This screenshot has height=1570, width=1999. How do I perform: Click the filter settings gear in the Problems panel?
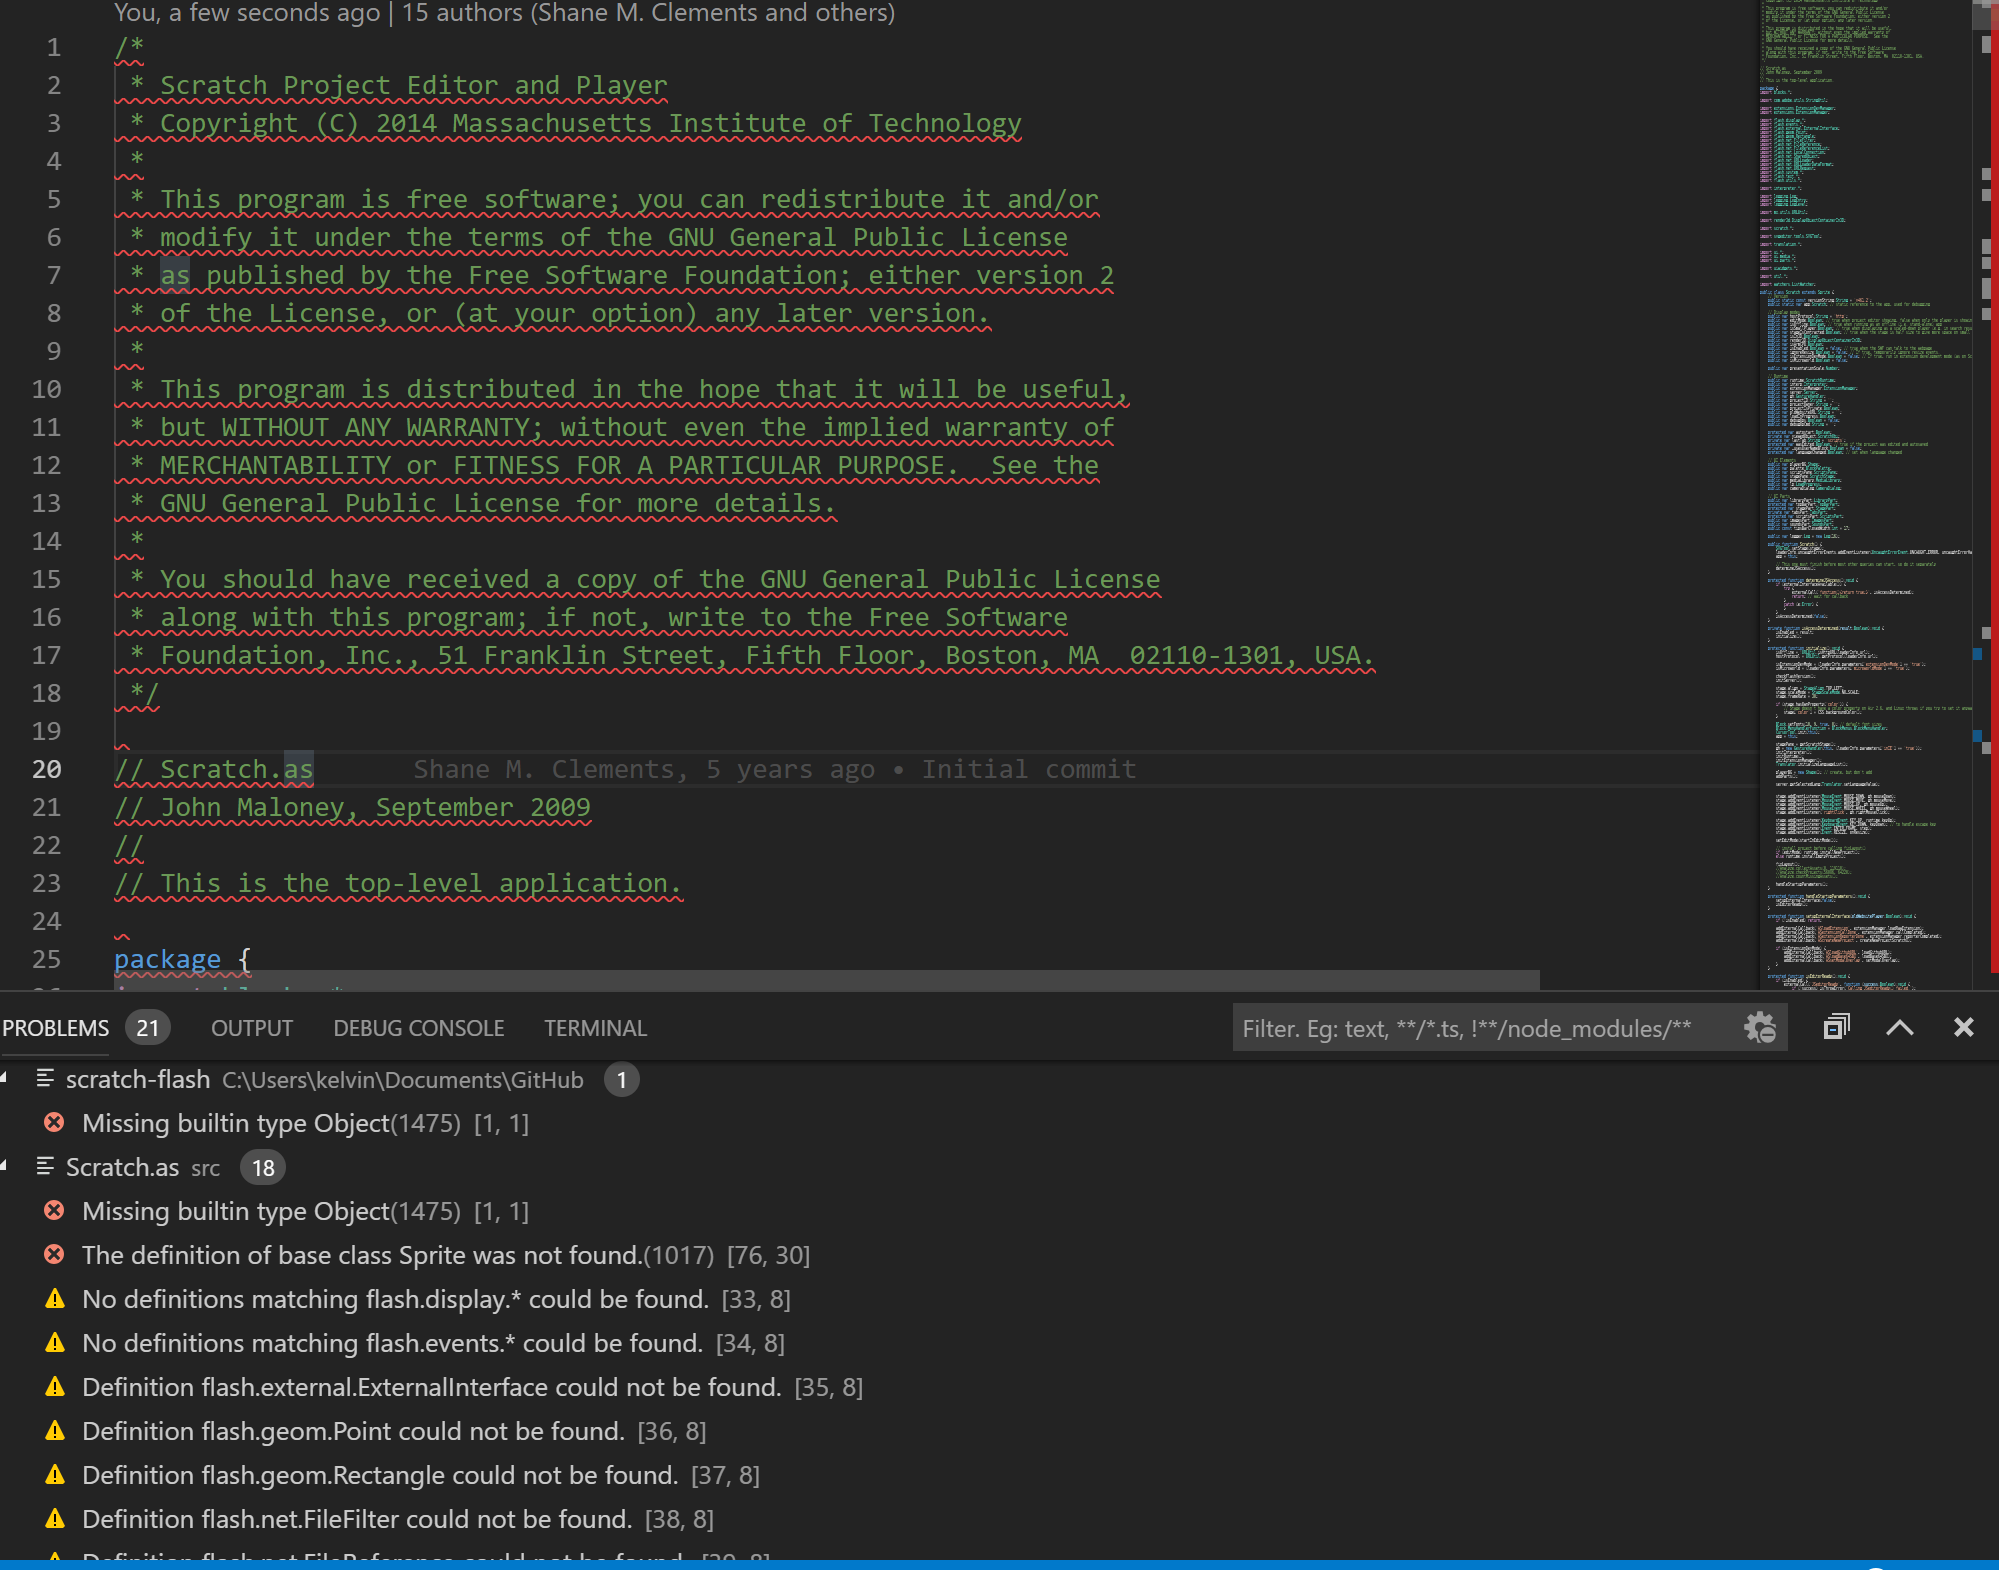(x=1758, y=1027)
